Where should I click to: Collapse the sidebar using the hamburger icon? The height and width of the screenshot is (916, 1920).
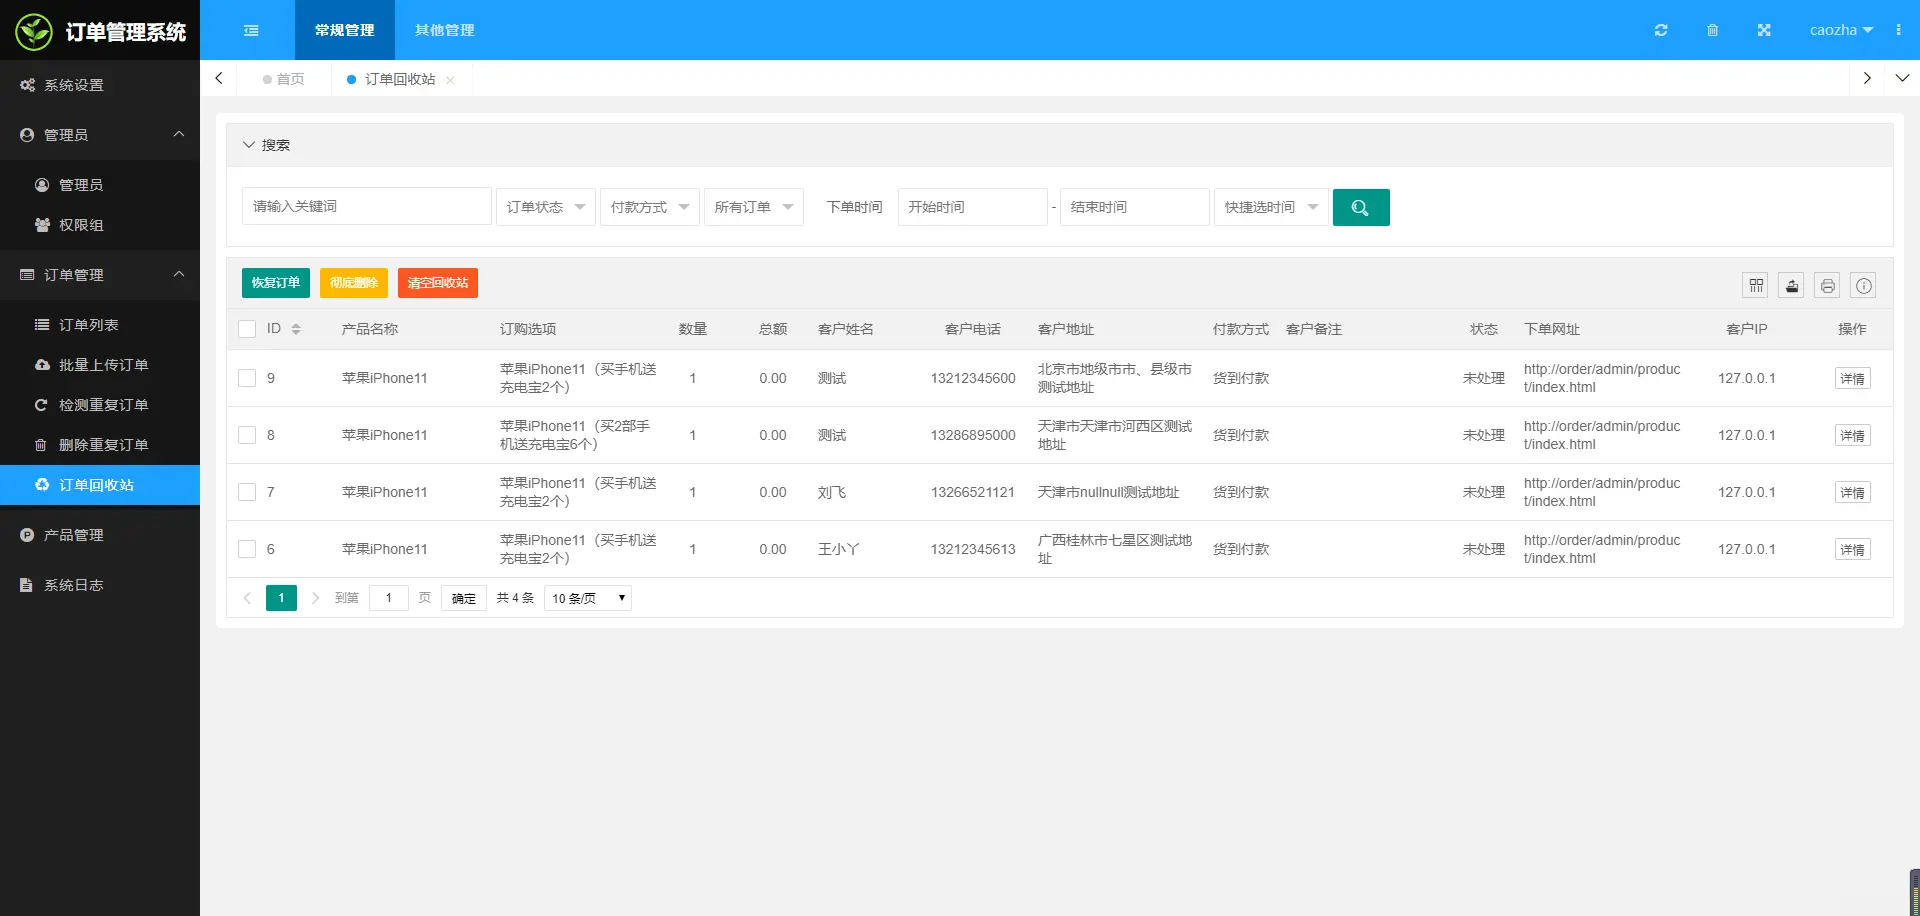(251, 30)
